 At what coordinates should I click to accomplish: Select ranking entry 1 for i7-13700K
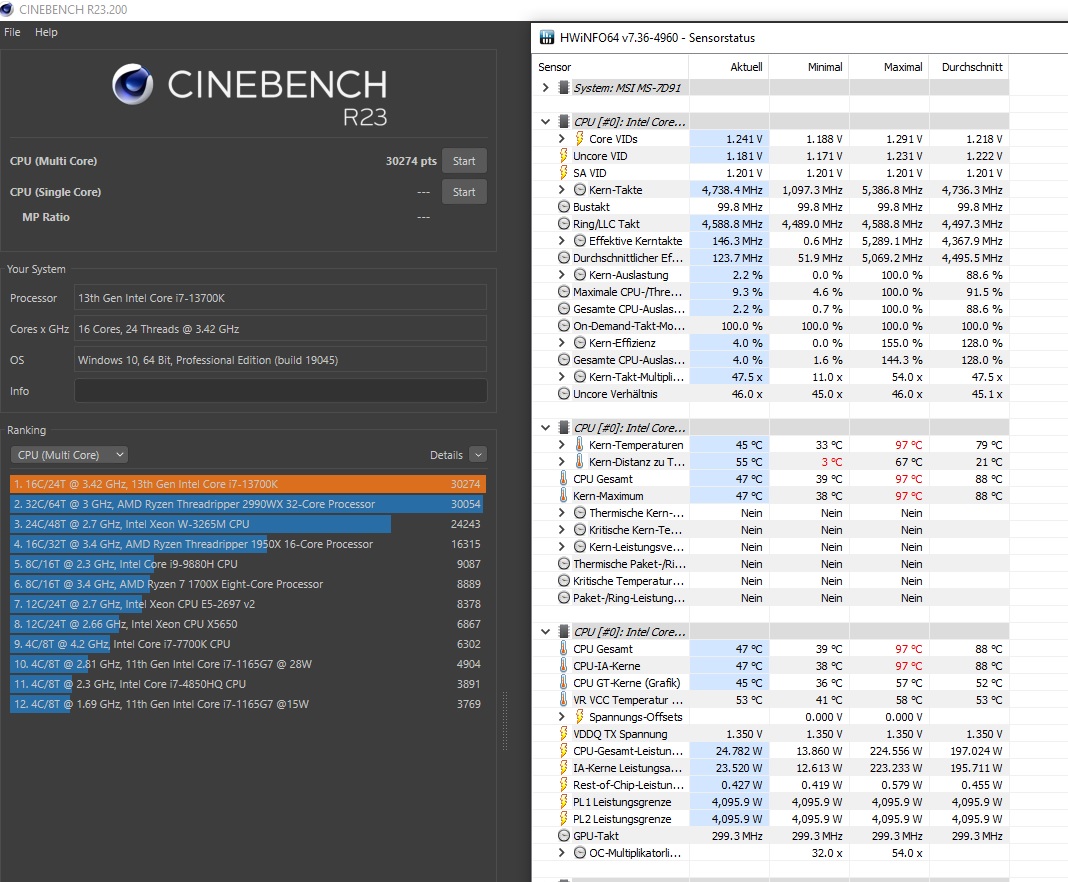(x=248, y=484)
